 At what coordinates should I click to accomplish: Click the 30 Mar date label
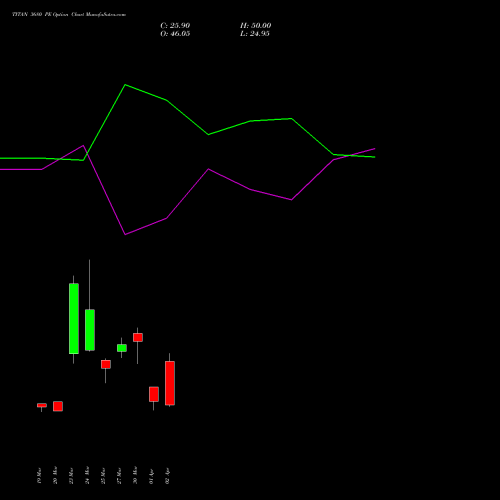(x=135, y=475)
